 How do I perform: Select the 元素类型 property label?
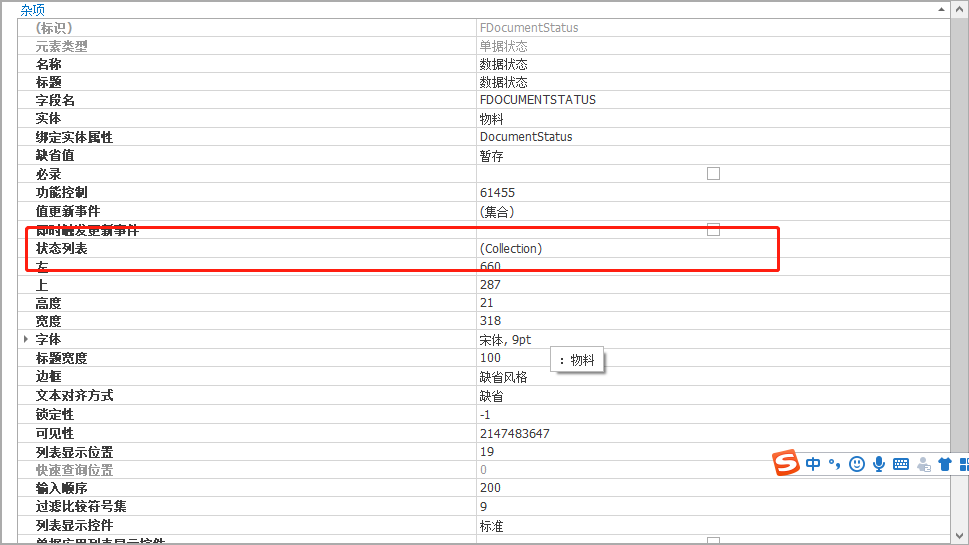61,46
